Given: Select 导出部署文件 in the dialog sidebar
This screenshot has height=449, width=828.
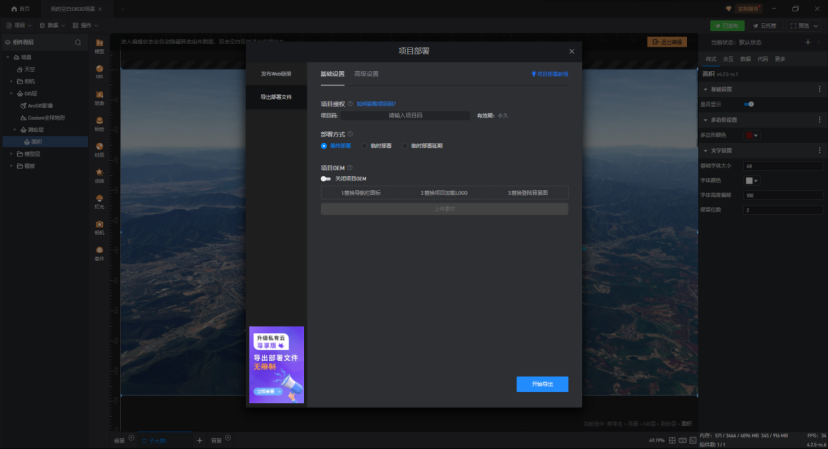Looking at the screenshot, I should pos(276,97).
